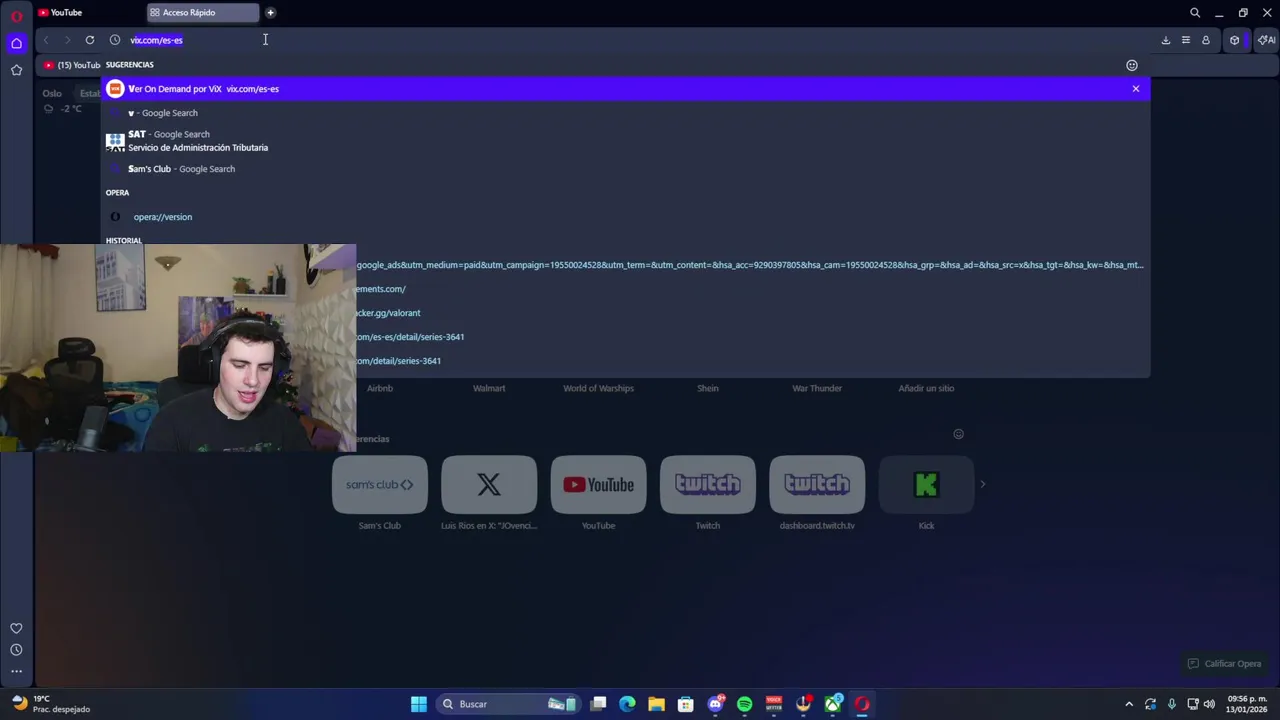Click the taskbar Buscar search box
The image size is (1280, 720).
click(x=508, y=704)
